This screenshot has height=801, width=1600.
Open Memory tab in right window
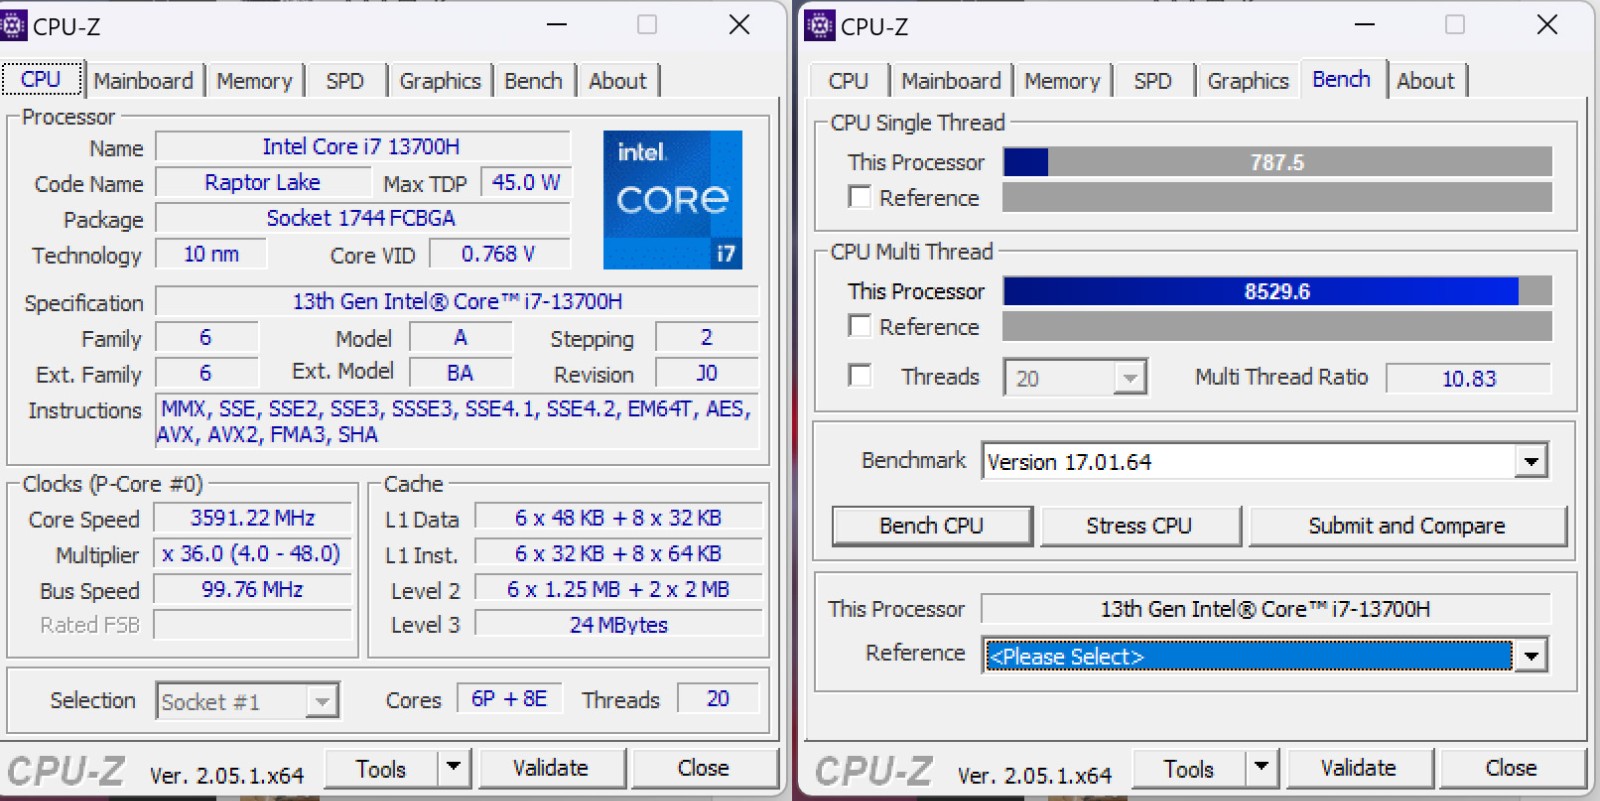point(1062,81)
